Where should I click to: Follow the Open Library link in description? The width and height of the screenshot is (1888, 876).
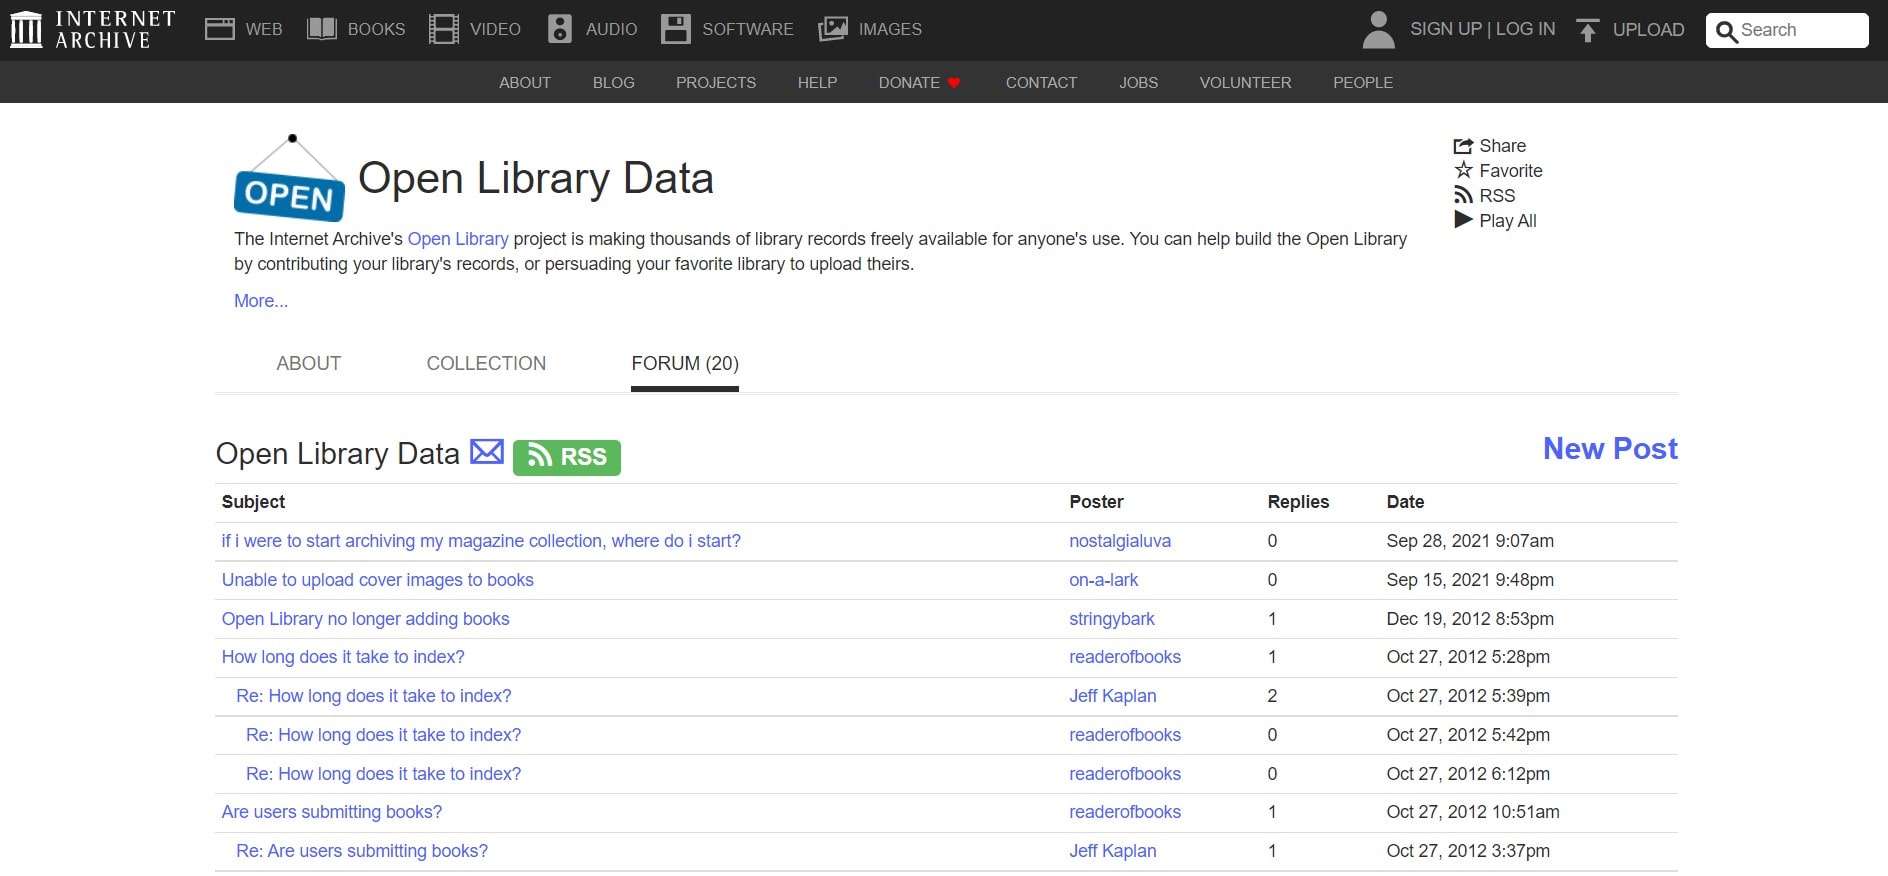458,239
